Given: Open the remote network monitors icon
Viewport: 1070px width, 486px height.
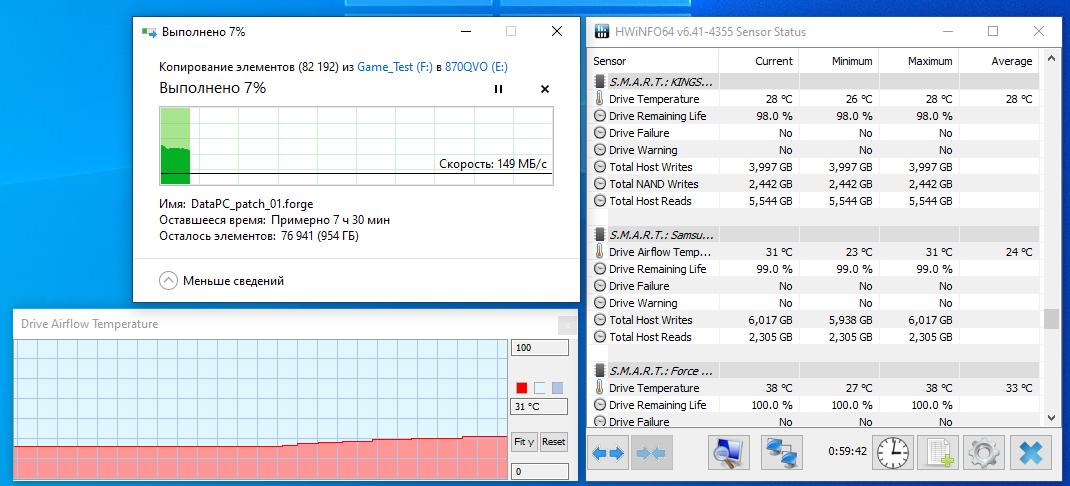Looking at the screenshot, I should pyautogui.click(x=783, y=453).
